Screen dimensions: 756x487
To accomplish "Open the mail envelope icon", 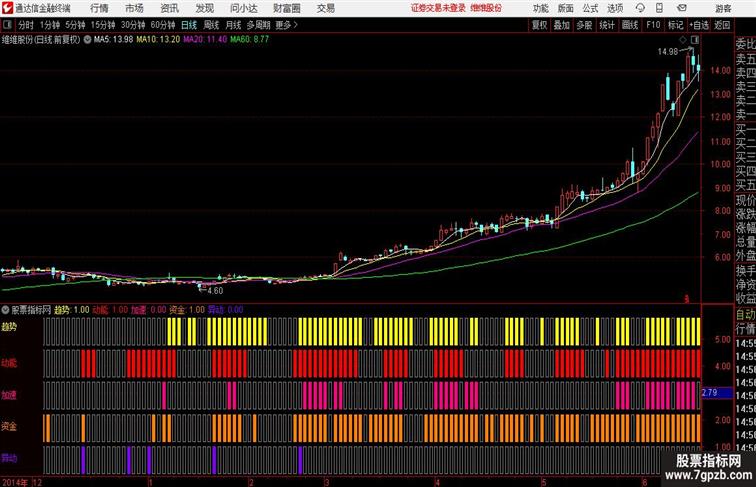I will coord(682,8).
